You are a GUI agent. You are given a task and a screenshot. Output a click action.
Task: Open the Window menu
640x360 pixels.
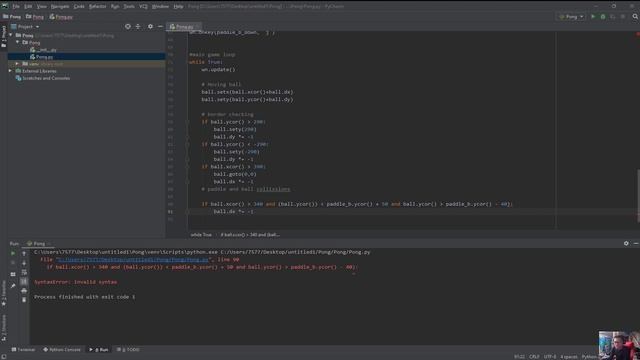tap(160, 7)
